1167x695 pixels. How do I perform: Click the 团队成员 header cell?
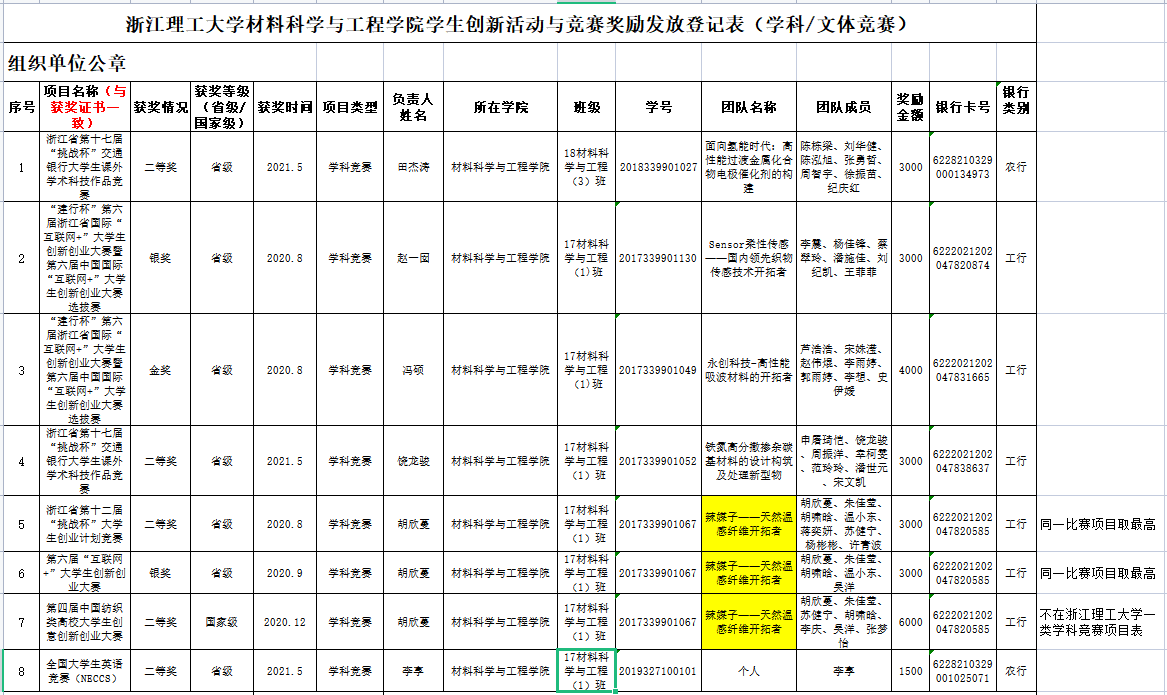843,107
